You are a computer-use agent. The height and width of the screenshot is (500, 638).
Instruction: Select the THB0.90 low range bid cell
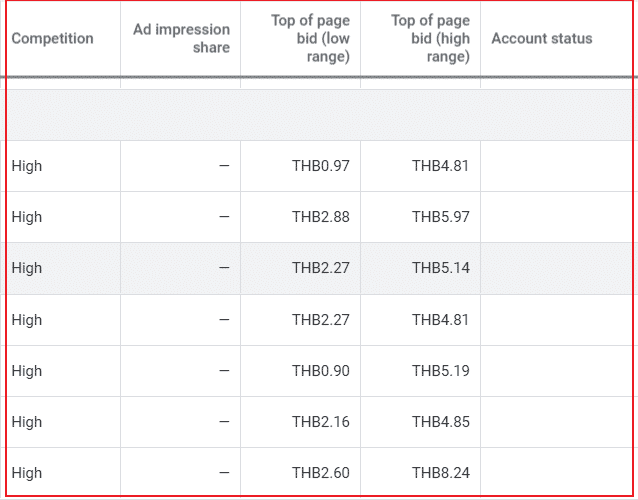(x=320, y=371)
